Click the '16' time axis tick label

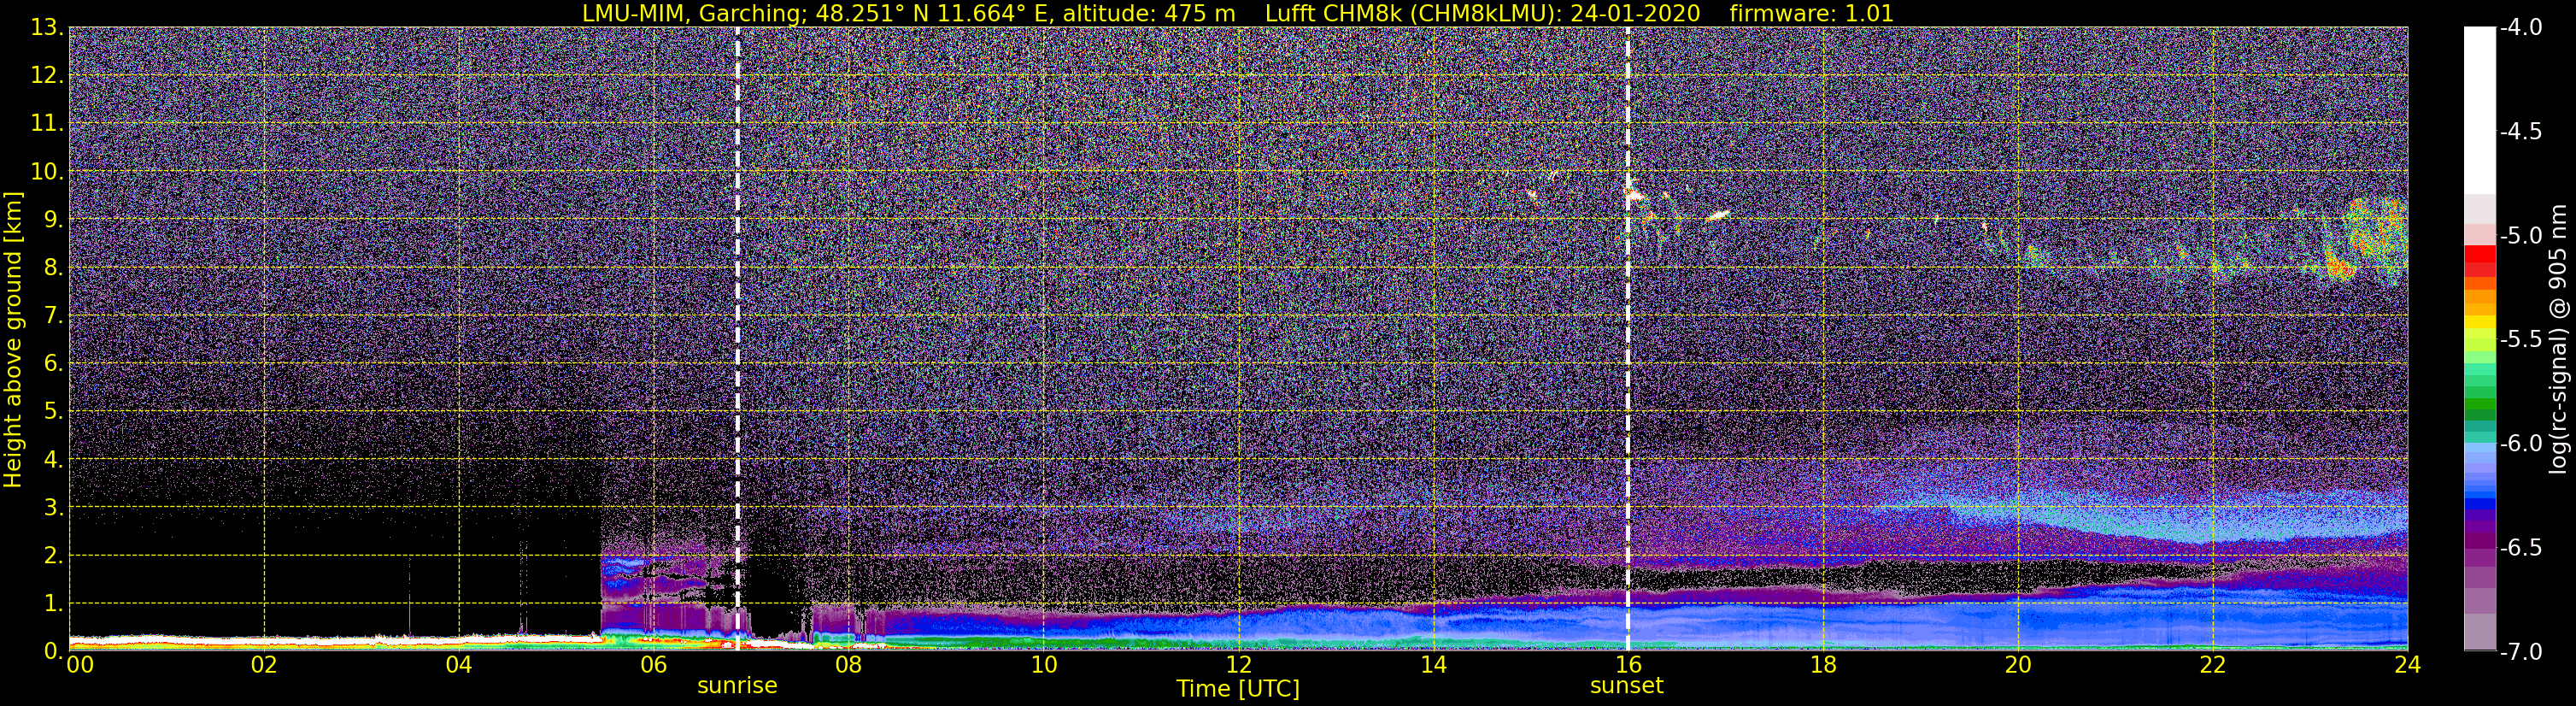[1628, 665]
